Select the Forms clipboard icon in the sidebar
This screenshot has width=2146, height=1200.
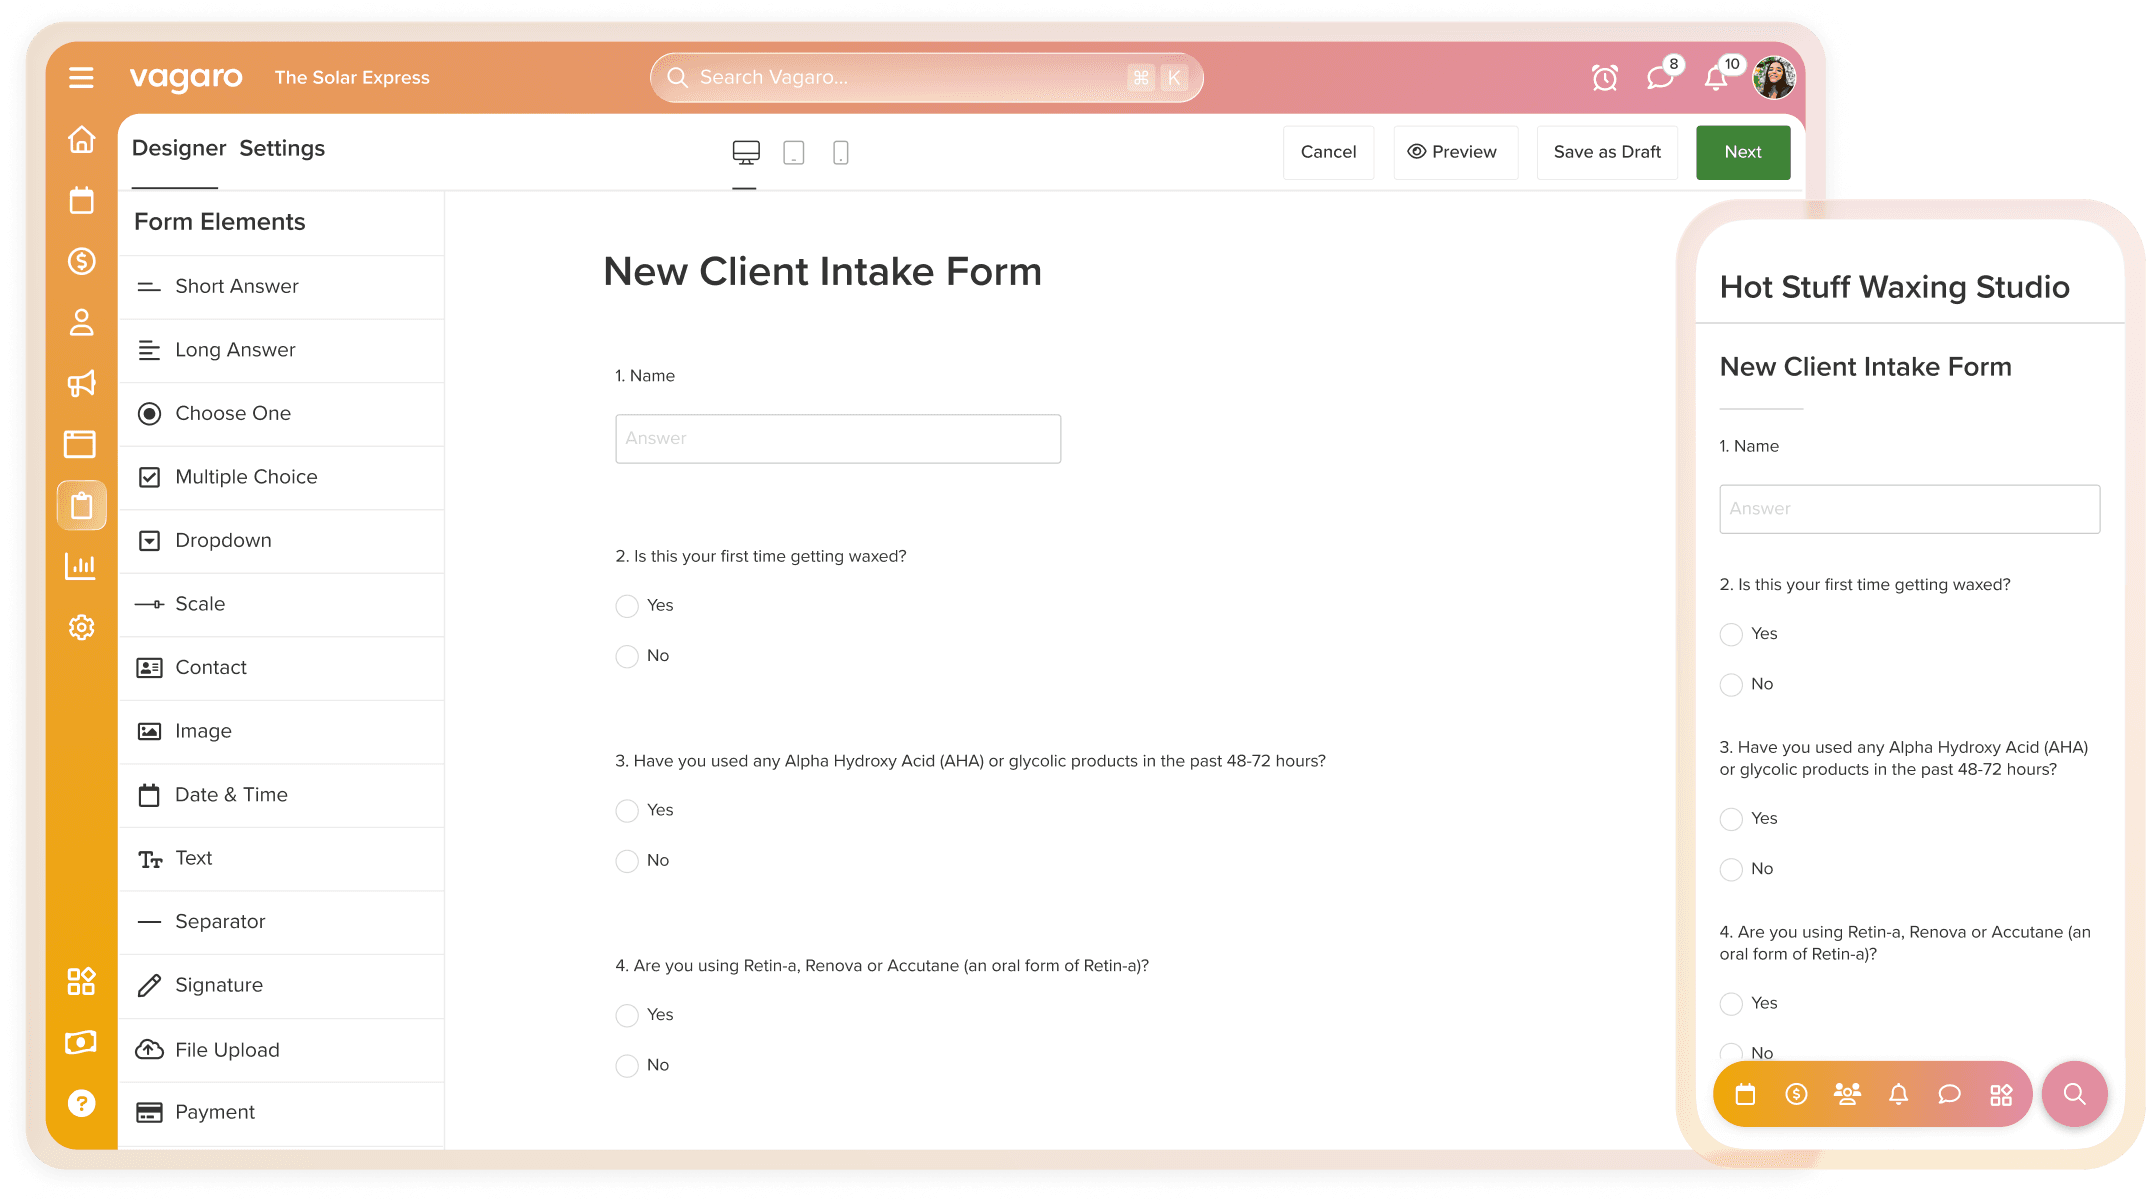(x=81, y=505)
